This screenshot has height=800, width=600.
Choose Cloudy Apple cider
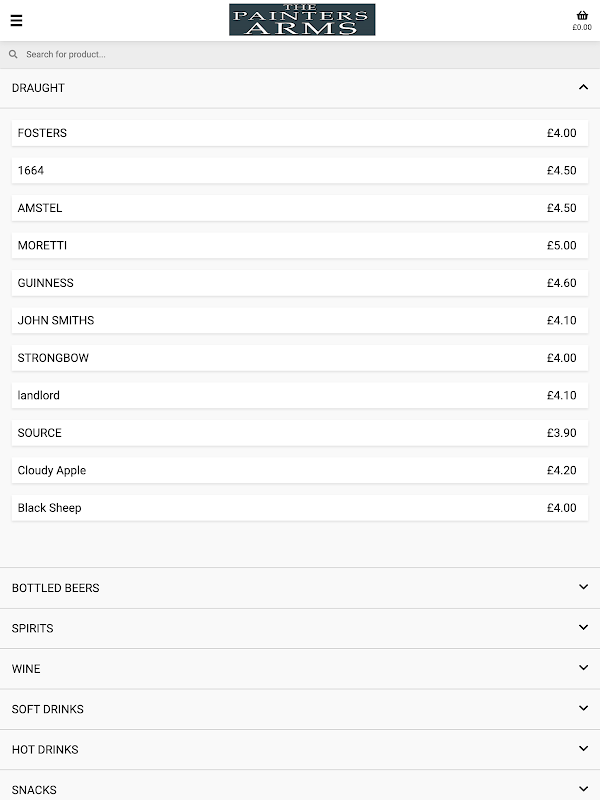pos(300,471)
